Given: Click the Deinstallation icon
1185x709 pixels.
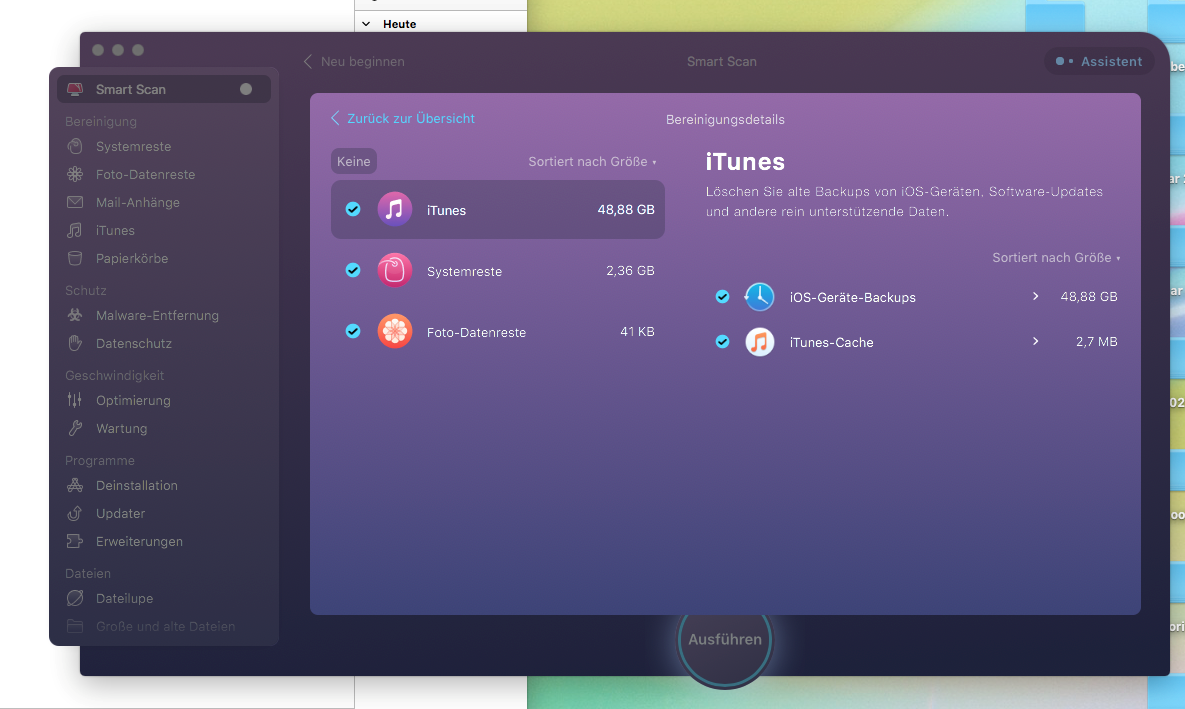Looking at the screenshot, I should (75, 485).
